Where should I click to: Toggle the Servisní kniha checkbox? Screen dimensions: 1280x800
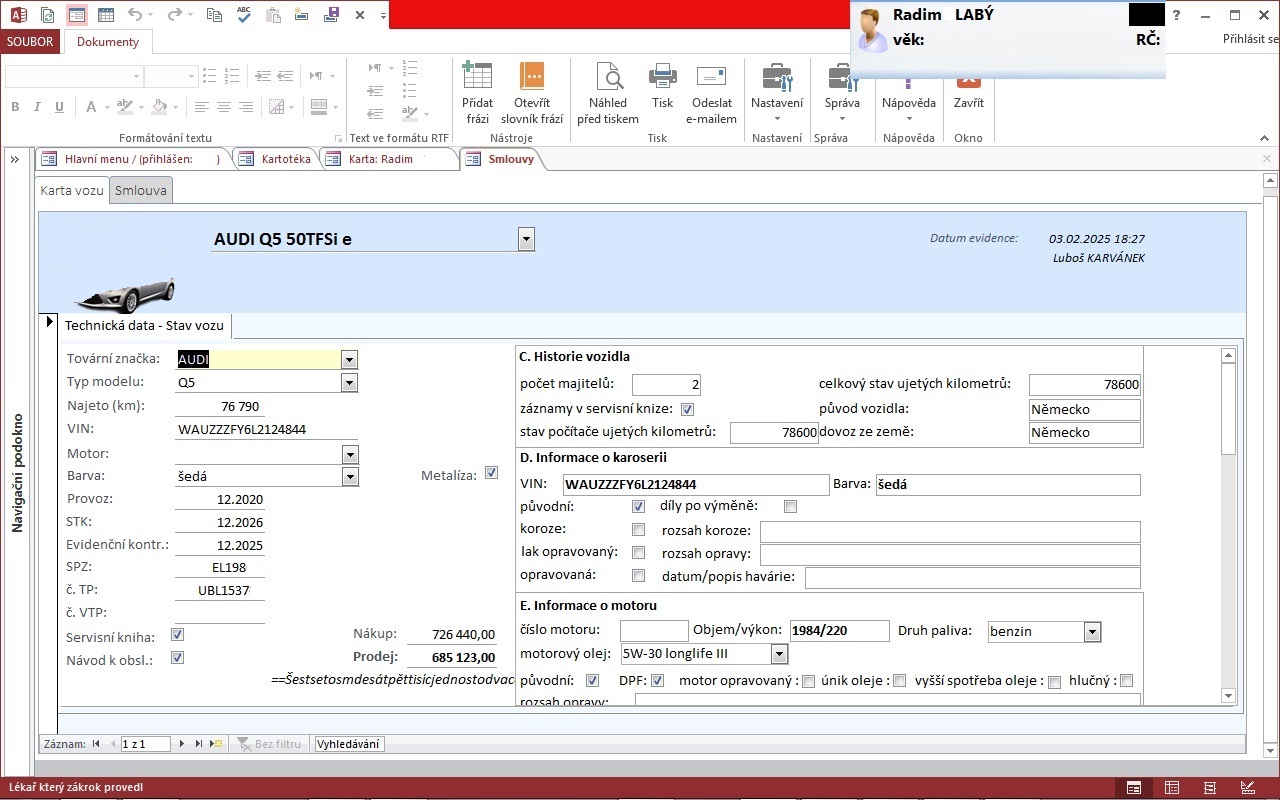tap(178, 634)
